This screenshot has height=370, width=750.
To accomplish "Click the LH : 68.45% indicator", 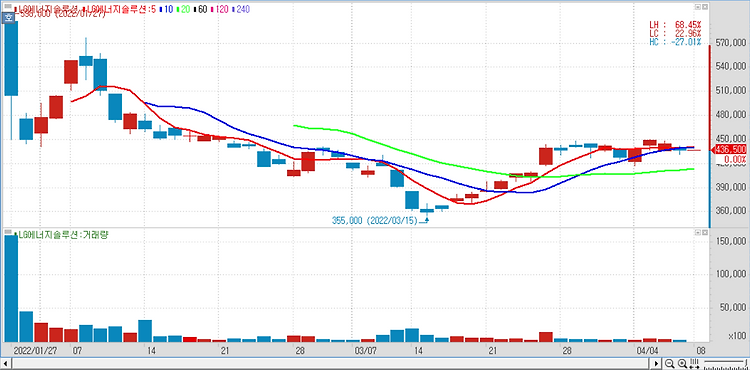I will point(675,24).
